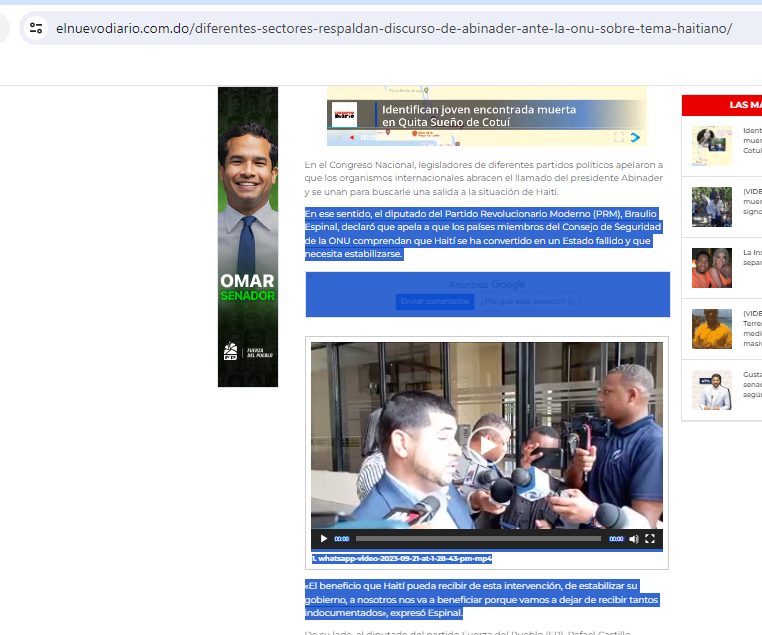Play the video with the center play button
762x635 pixels.
coord(486,445)
